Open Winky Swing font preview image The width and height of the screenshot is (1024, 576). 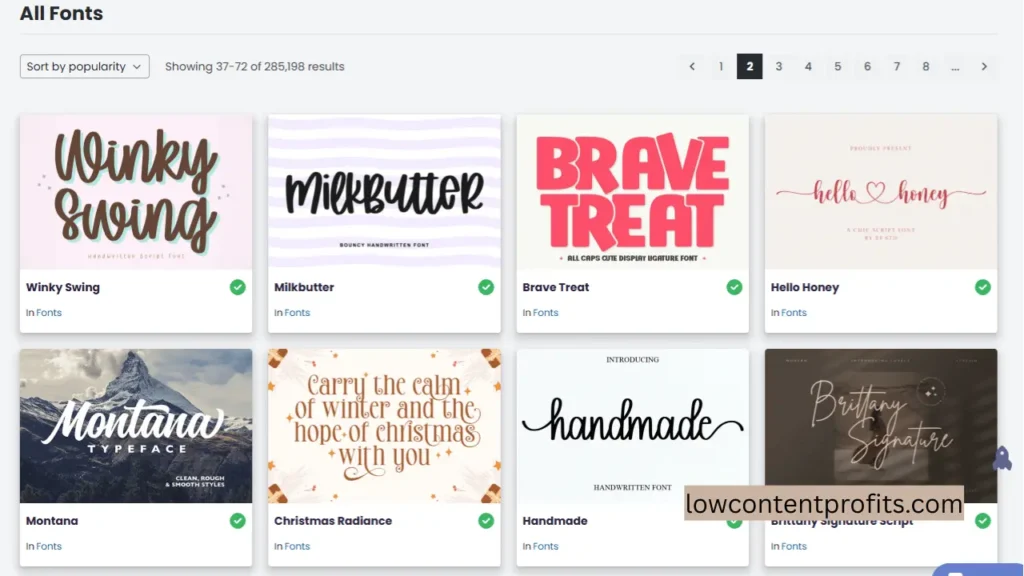pos(136,192)
